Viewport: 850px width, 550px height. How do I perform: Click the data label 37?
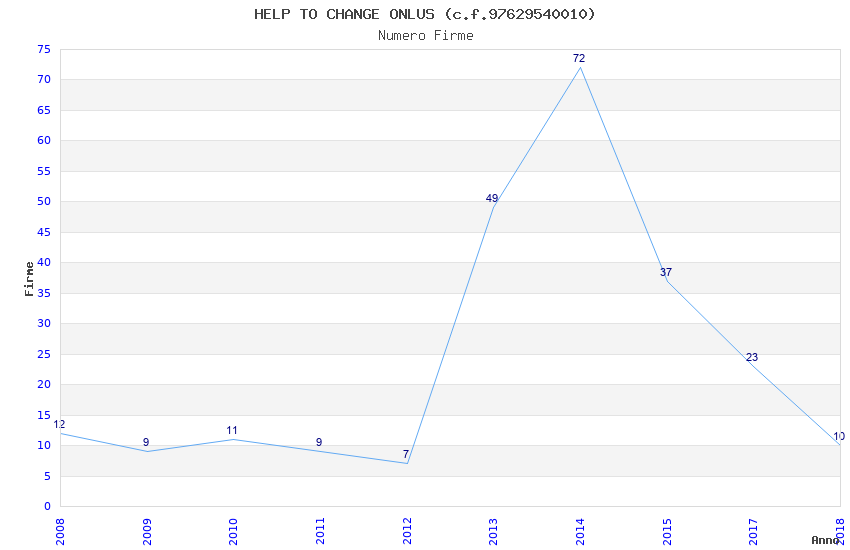coord(666,272)
